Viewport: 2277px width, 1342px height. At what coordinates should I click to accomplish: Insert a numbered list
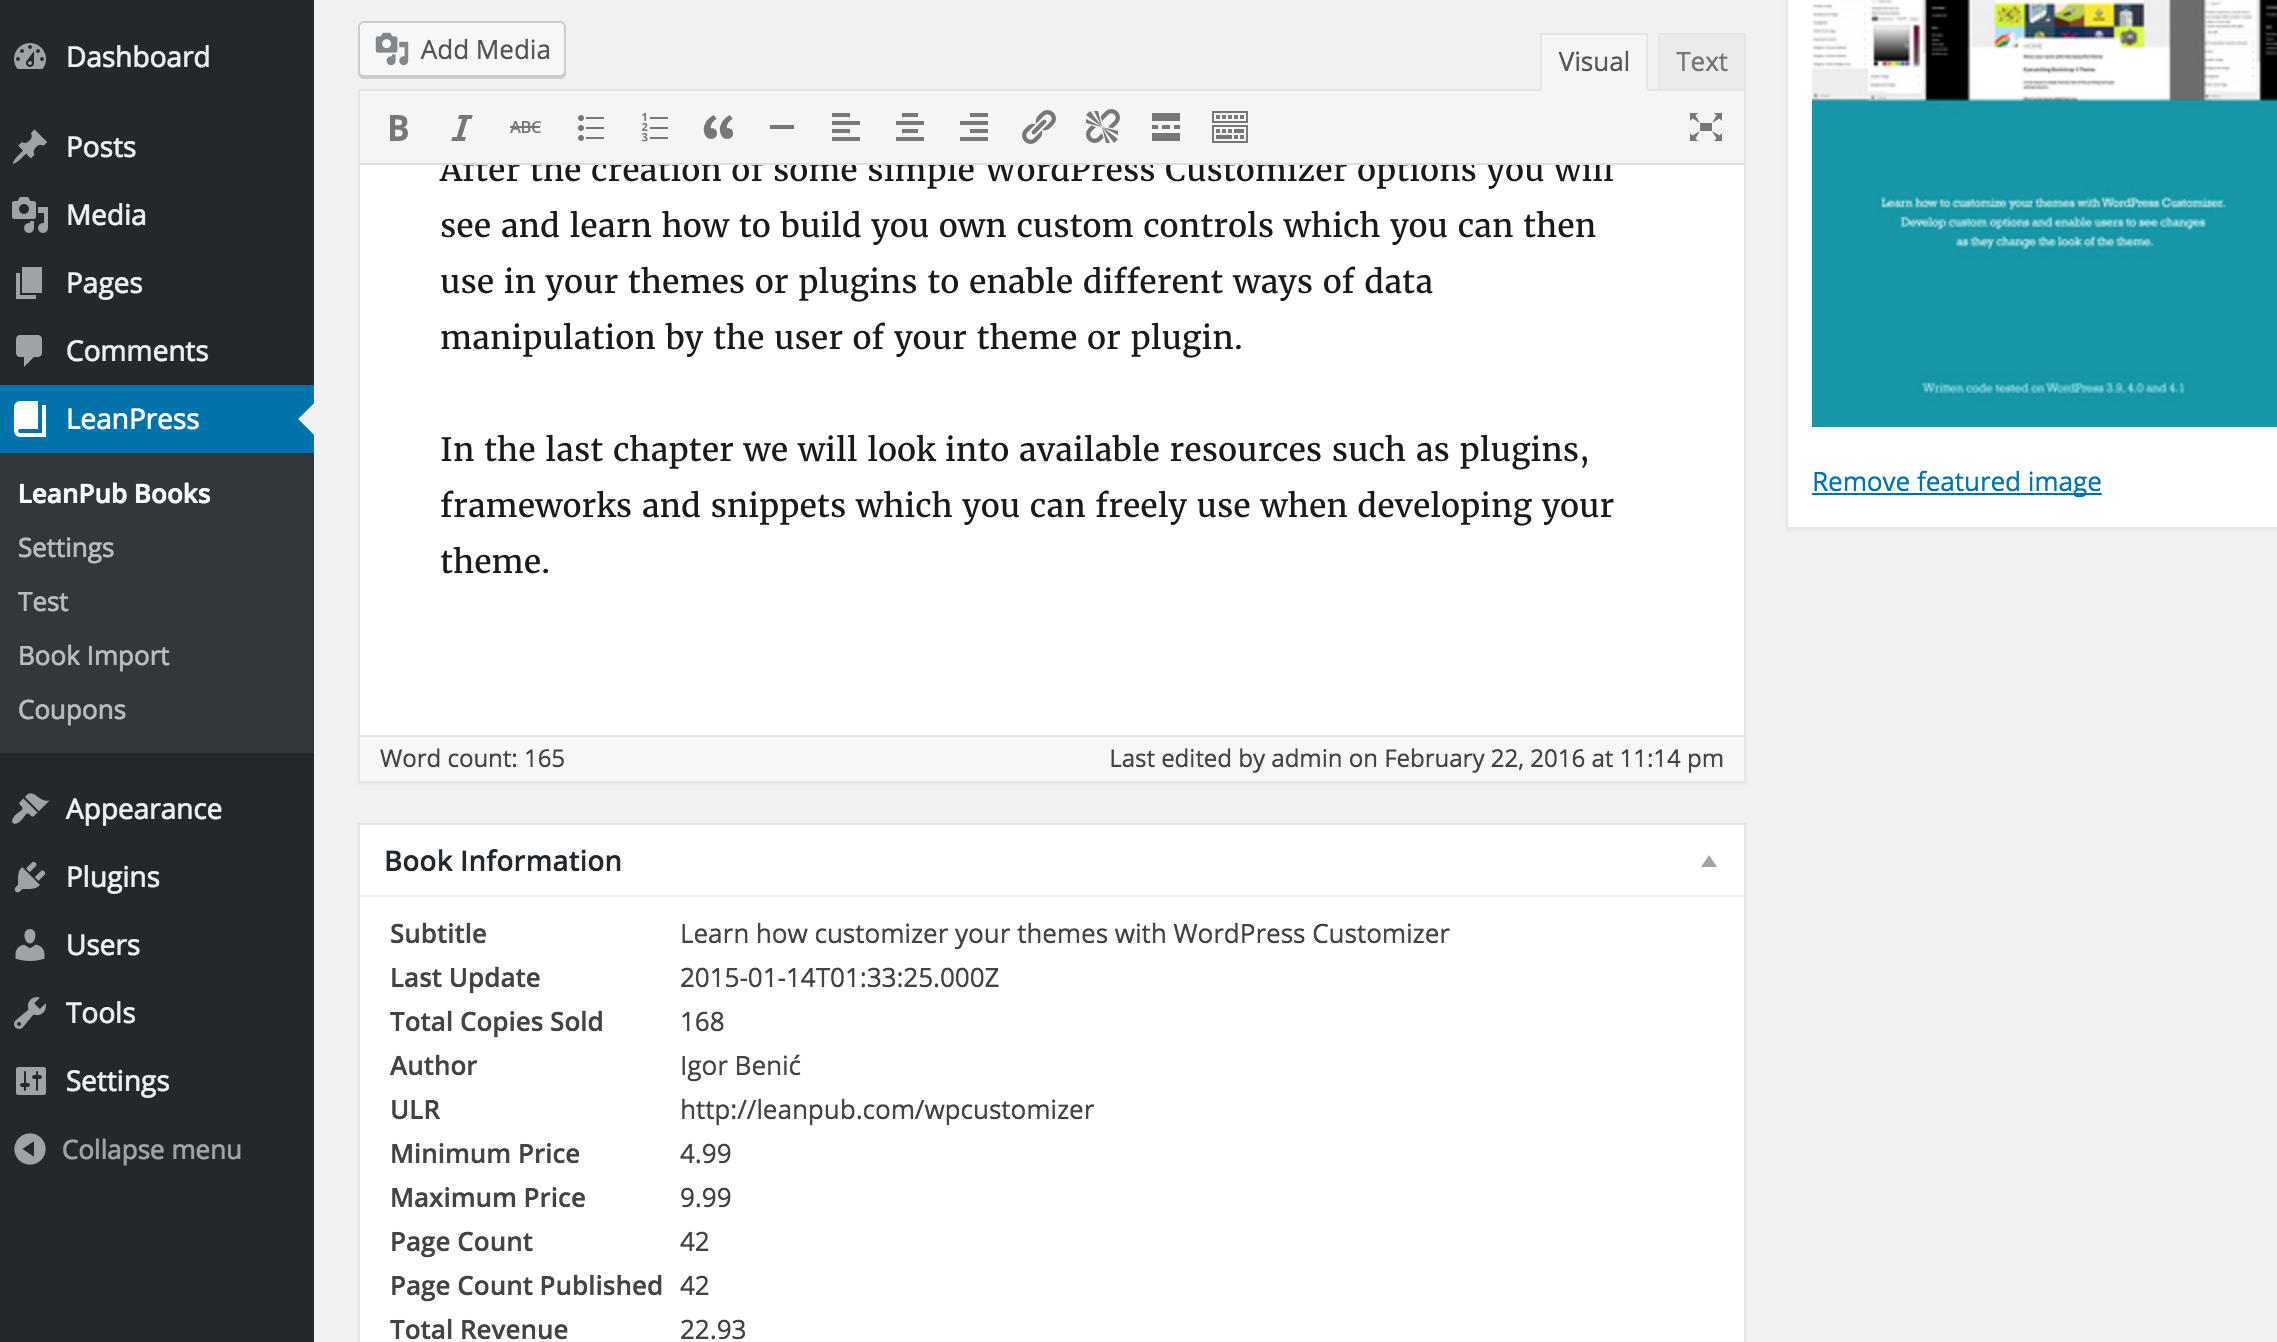[654, 127]
